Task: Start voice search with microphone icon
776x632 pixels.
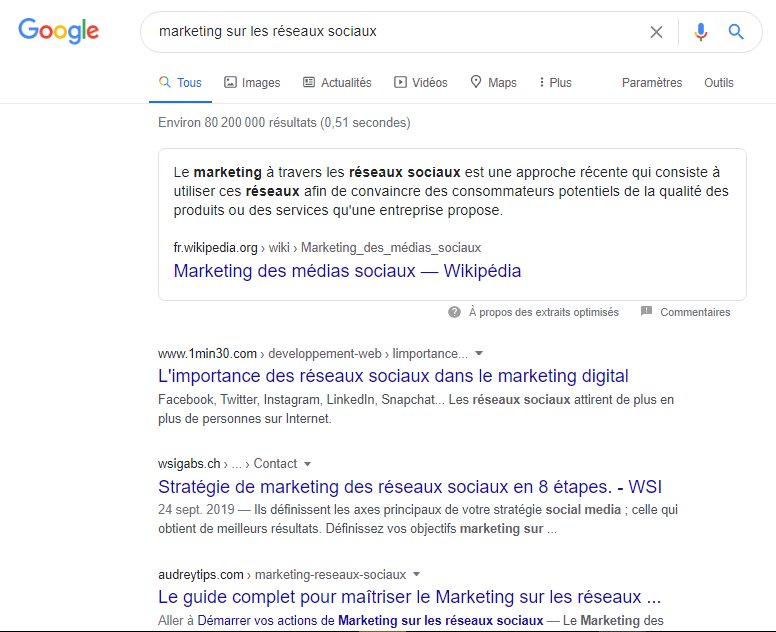Action: 700,32
